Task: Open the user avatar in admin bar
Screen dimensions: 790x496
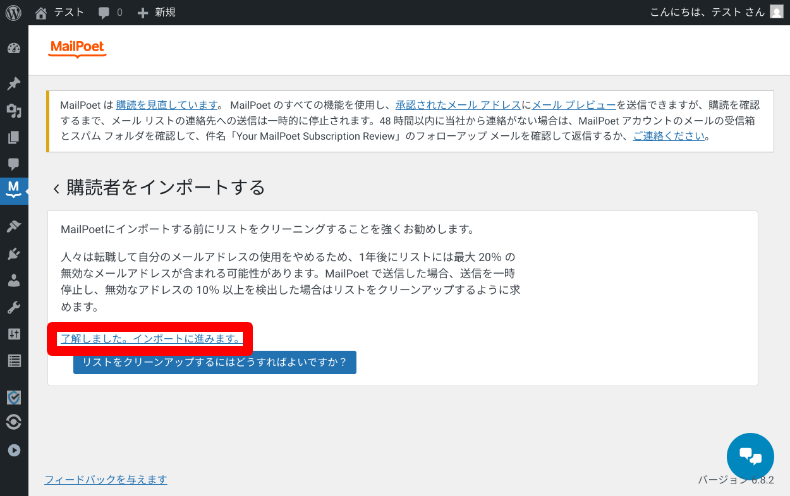Action: (776, 12)
